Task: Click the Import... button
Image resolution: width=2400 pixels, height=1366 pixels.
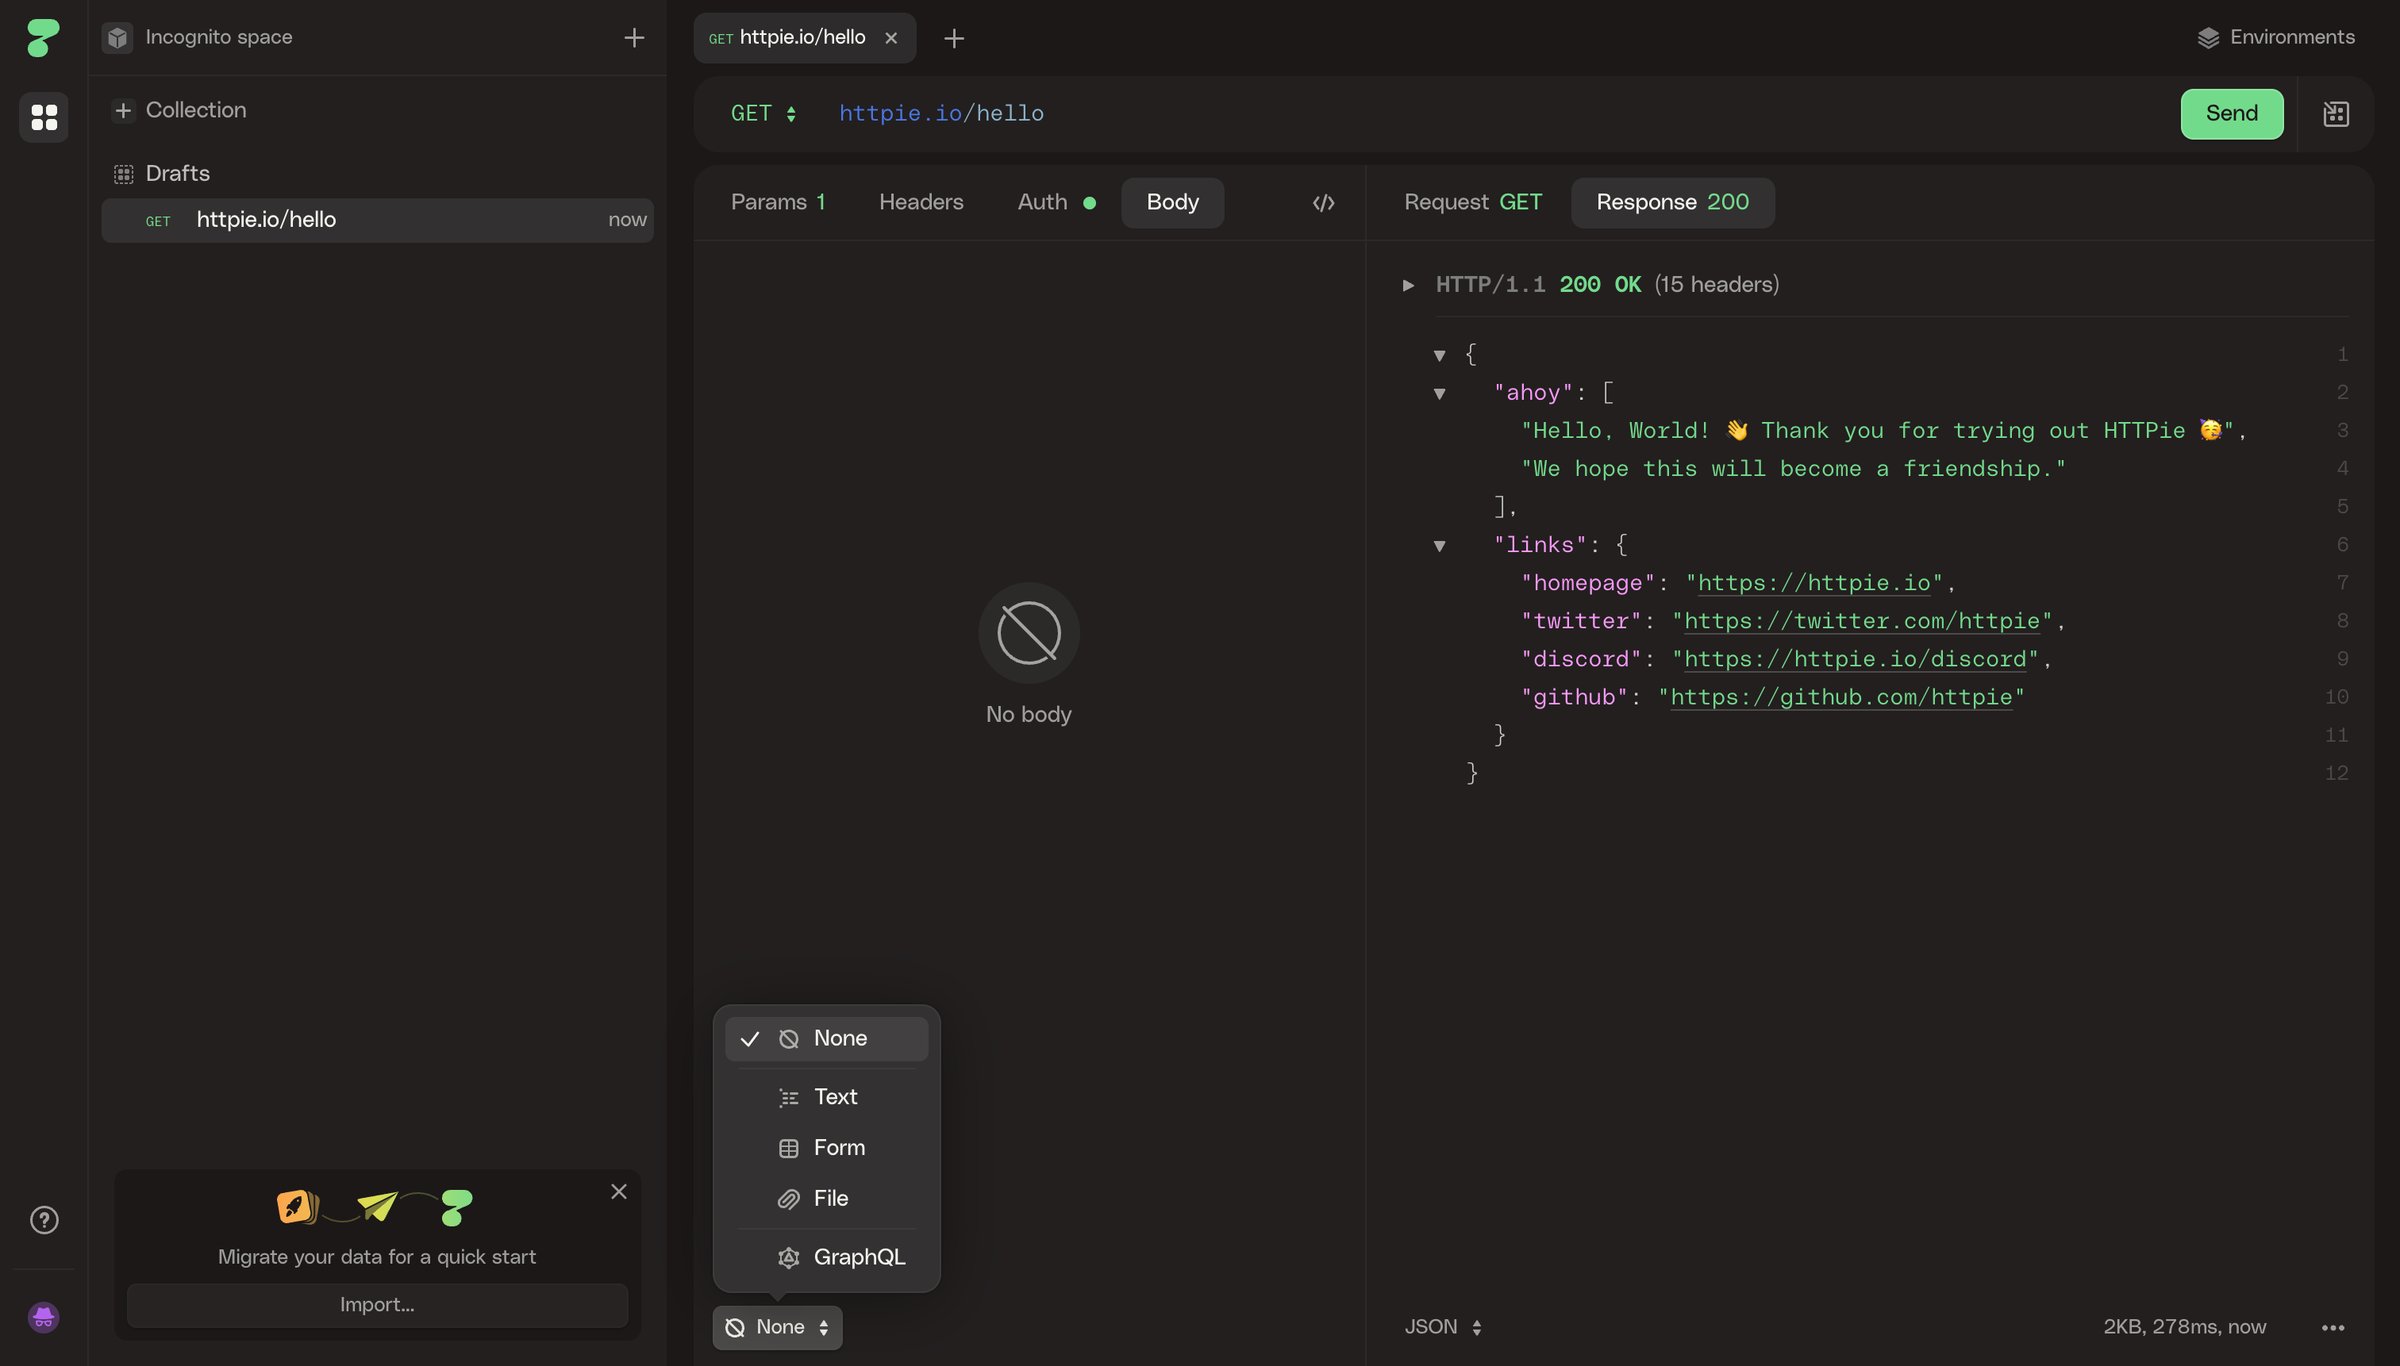Action: coord(378,1305)
